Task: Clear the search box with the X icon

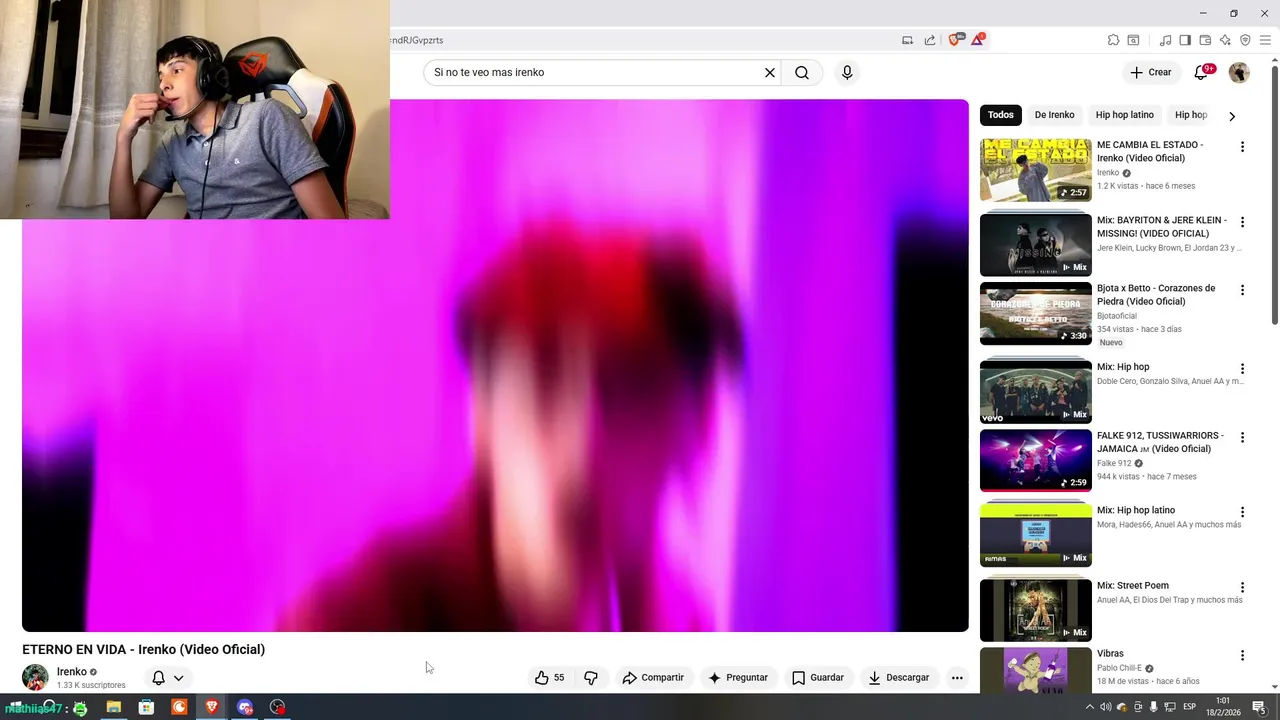Action: (770, 73)
